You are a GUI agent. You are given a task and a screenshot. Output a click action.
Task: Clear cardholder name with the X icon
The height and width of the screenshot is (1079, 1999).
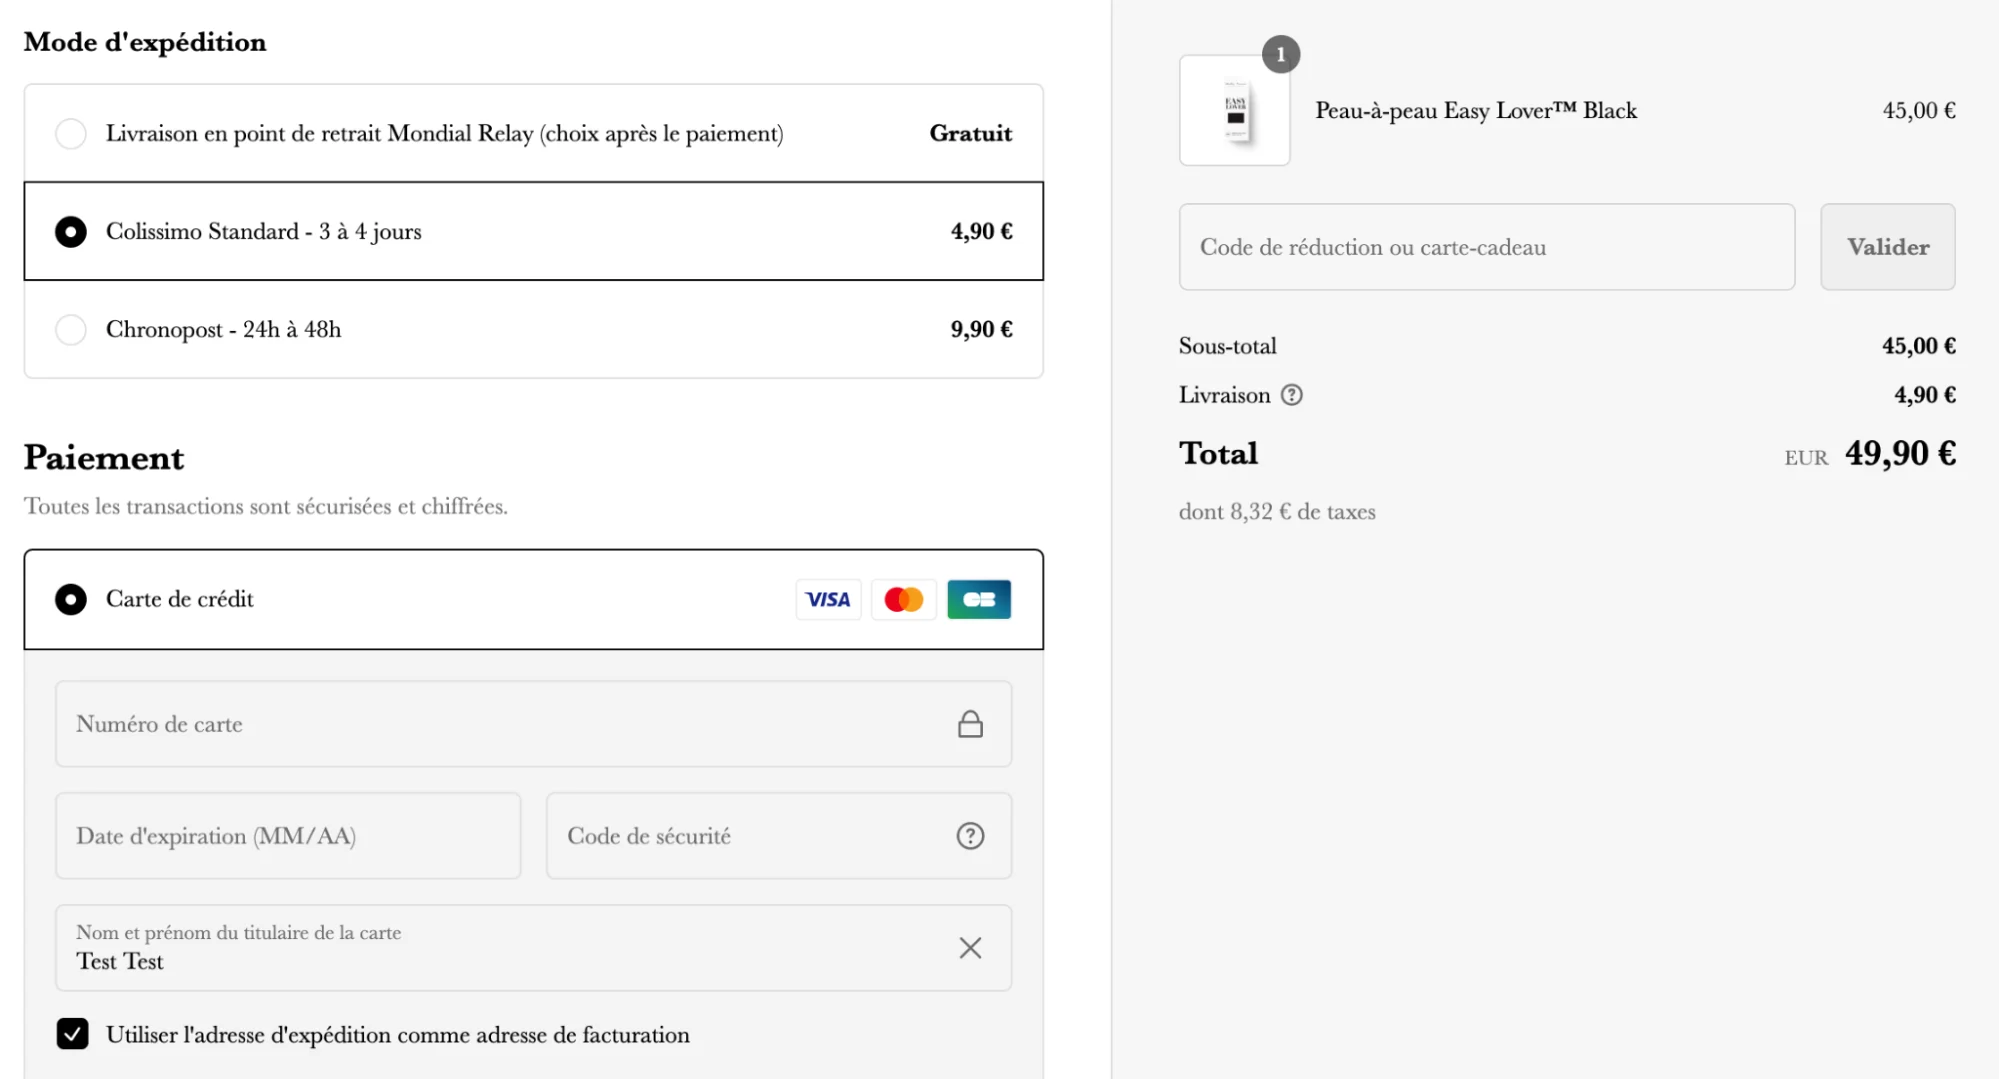coord(969,948)
